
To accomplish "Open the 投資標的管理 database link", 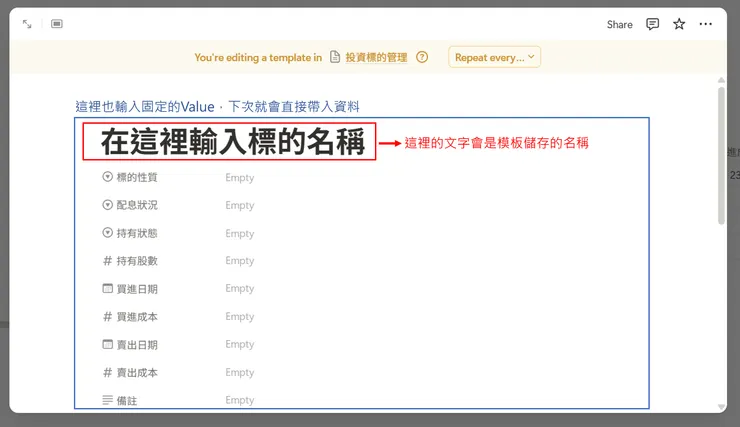I will tap(376, 58).
